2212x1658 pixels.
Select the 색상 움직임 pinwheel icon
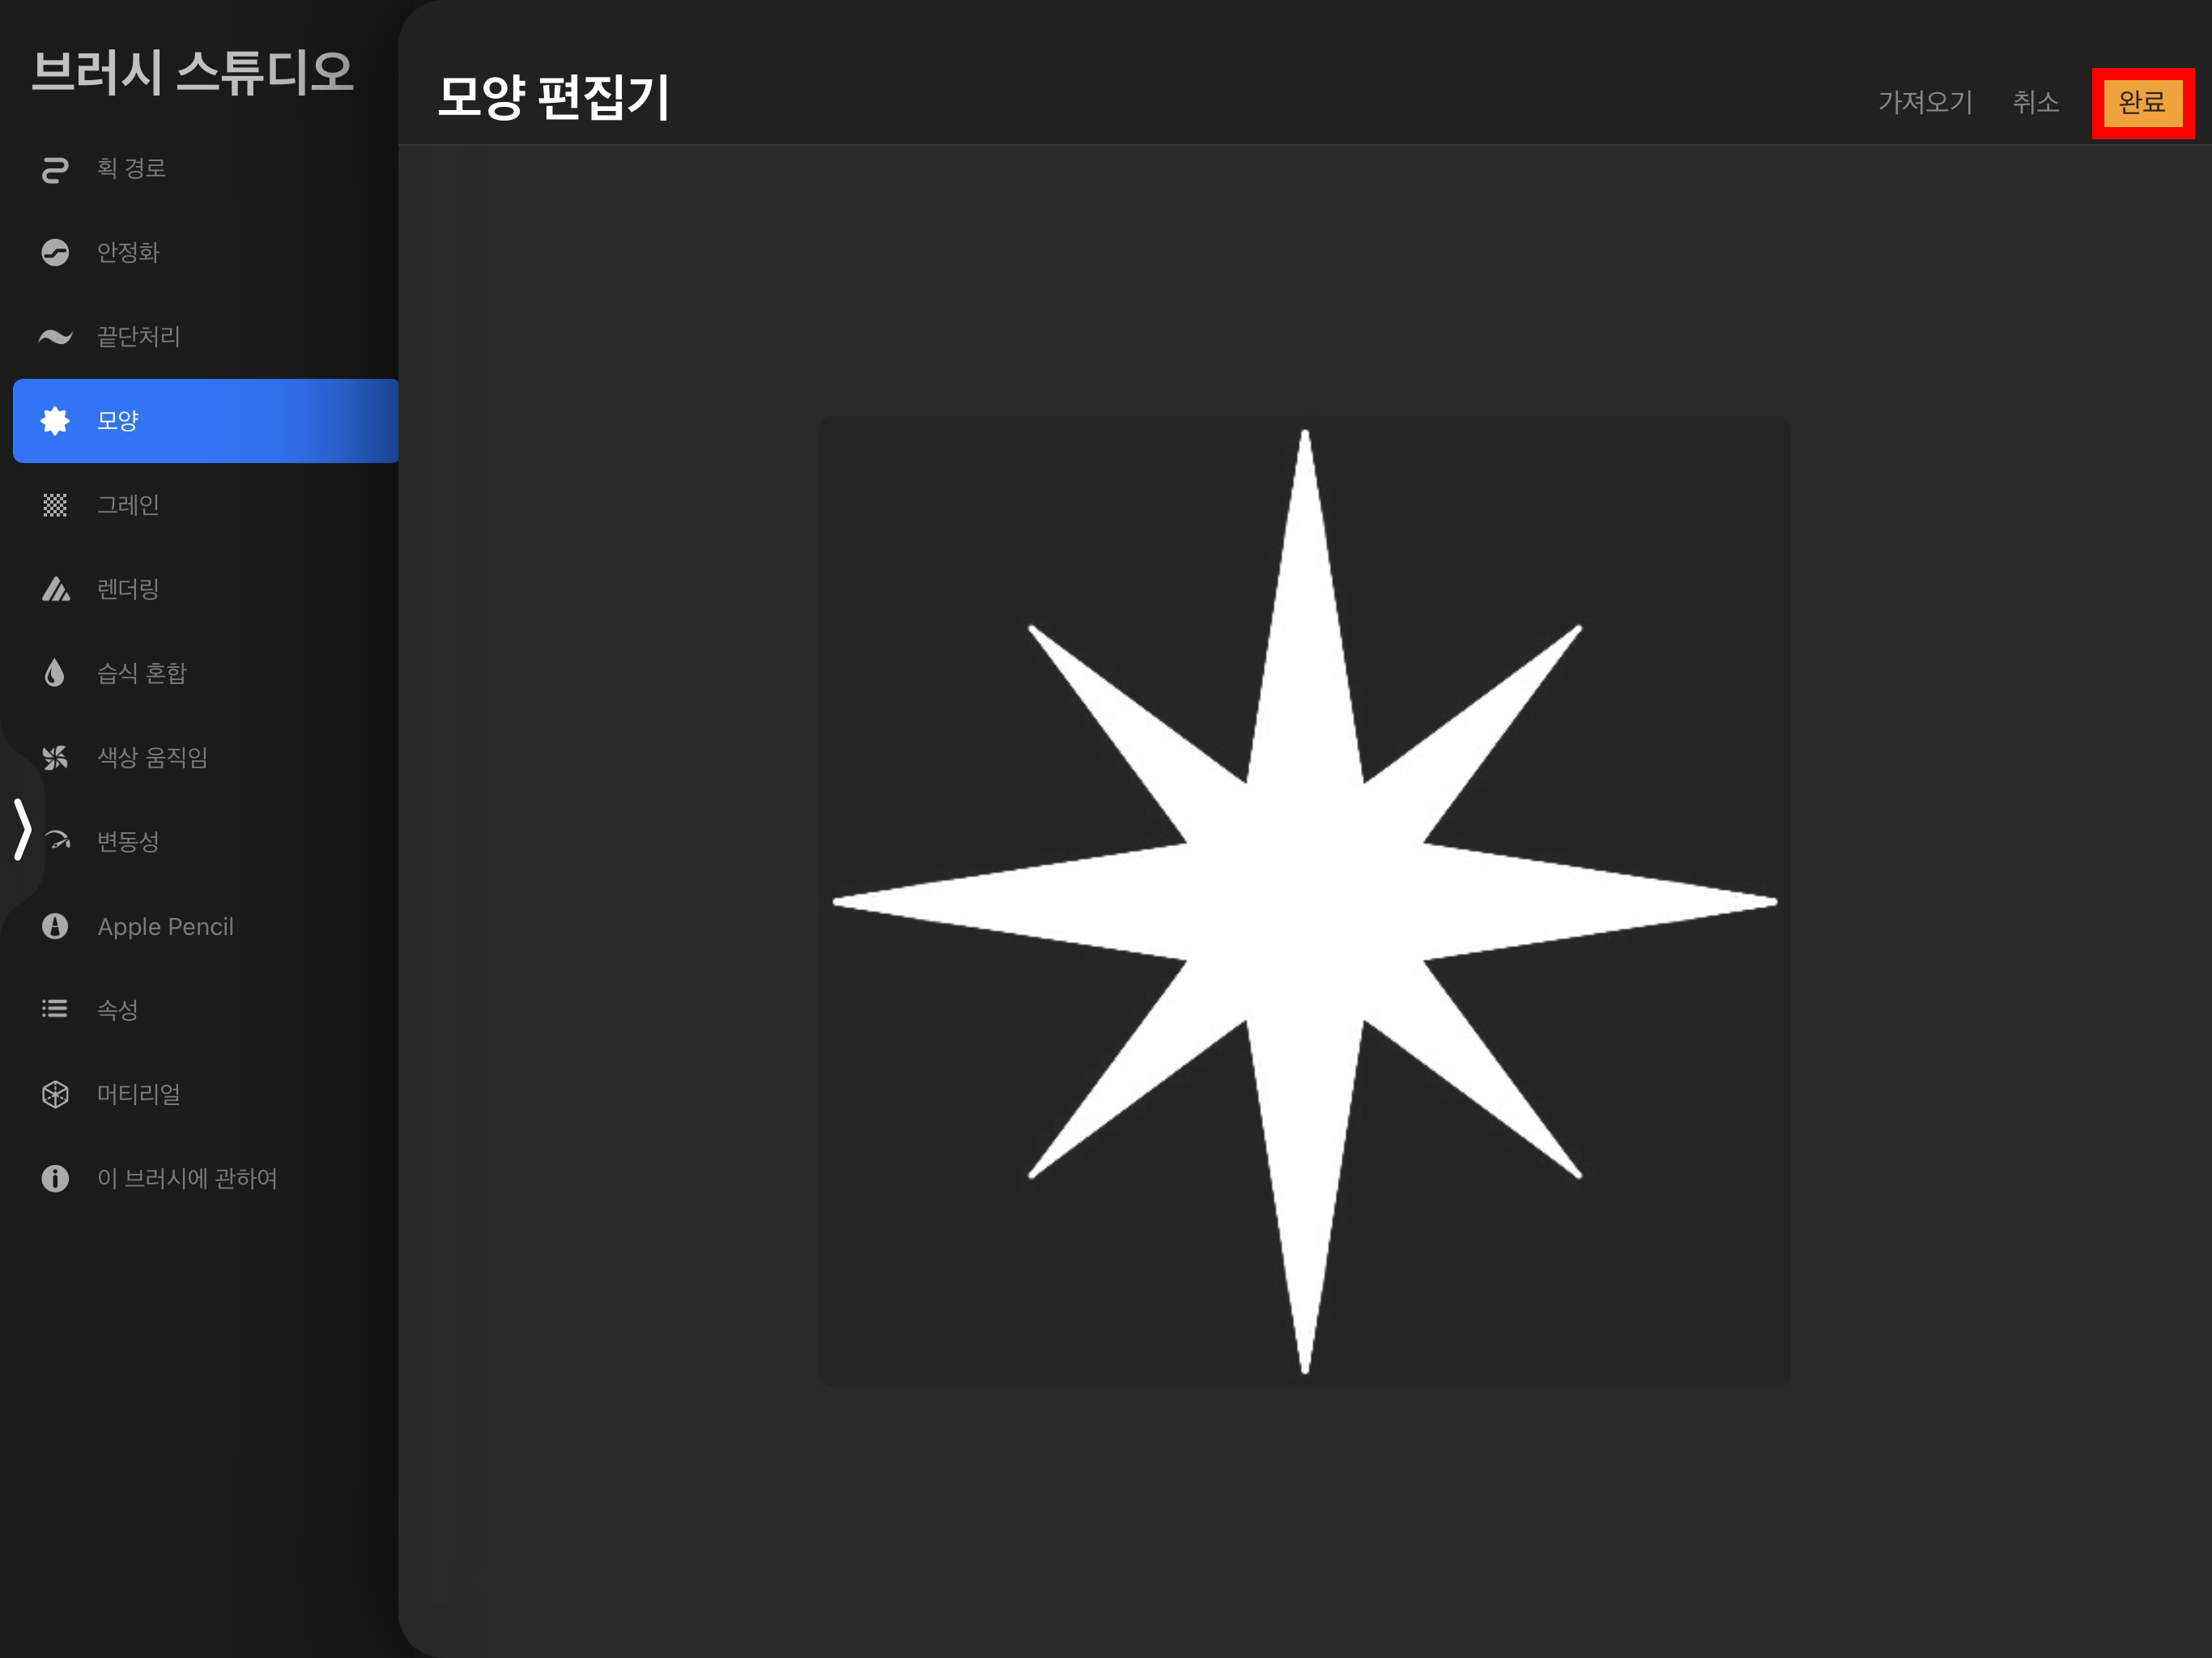[55, 758]
